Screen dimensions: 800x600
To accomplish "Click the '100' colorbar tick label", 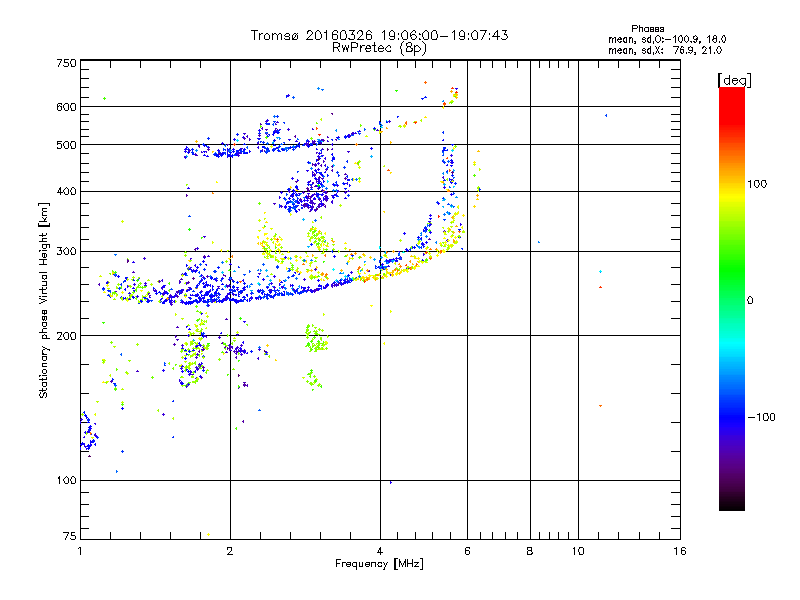I will pyautogui.click(x=757, y=184).
